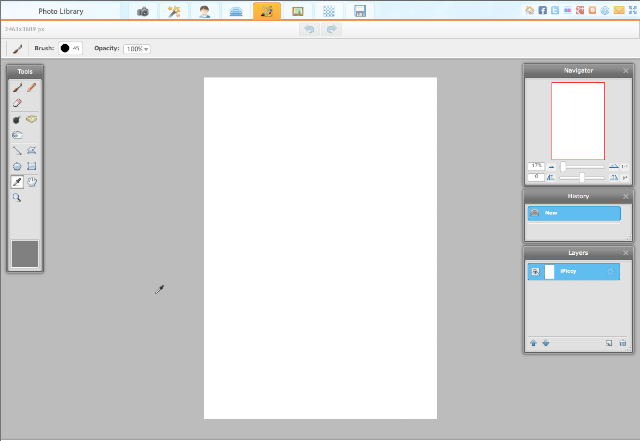This screenshot has height=441, width=640.
Task: Delete the selected layer
Action: point(622,343)
